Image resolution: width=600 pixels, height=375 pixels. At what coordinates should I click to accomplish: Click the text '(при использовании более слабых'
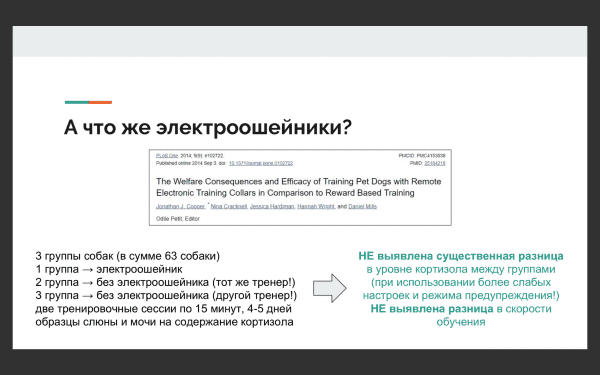pyautogui.click(x=461, y=282)
